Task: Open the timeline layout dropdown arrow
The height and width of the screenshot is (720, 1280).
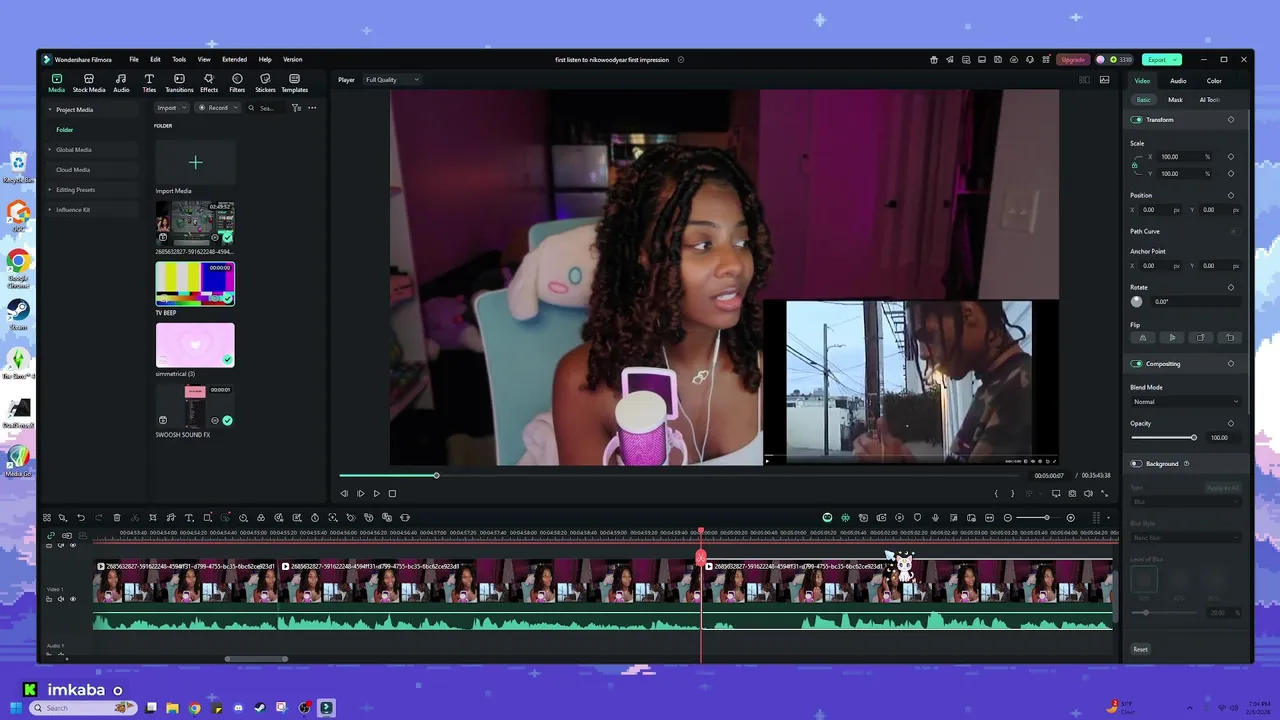Action: [x=1109, y=518]
